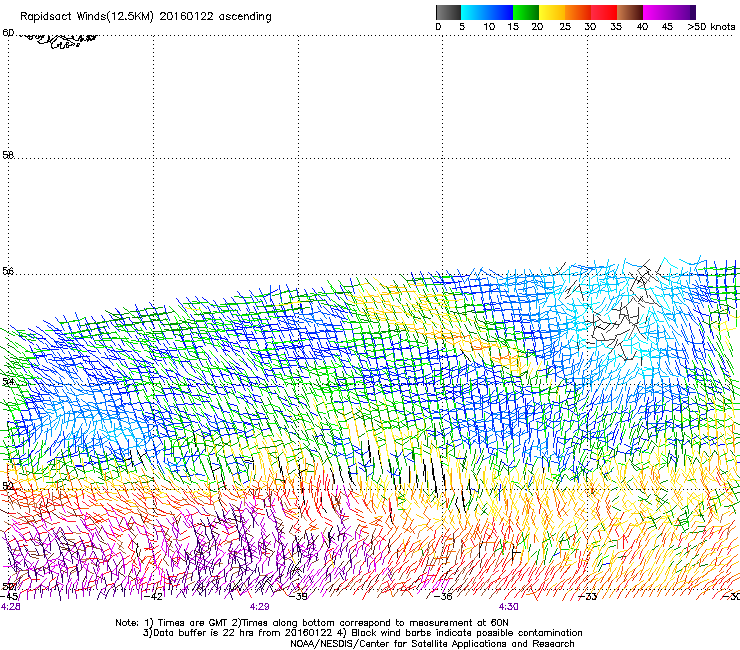Click the orange 25-30 knots legend segment
This screenshot has height=650, width=740.
pos(578,12)
